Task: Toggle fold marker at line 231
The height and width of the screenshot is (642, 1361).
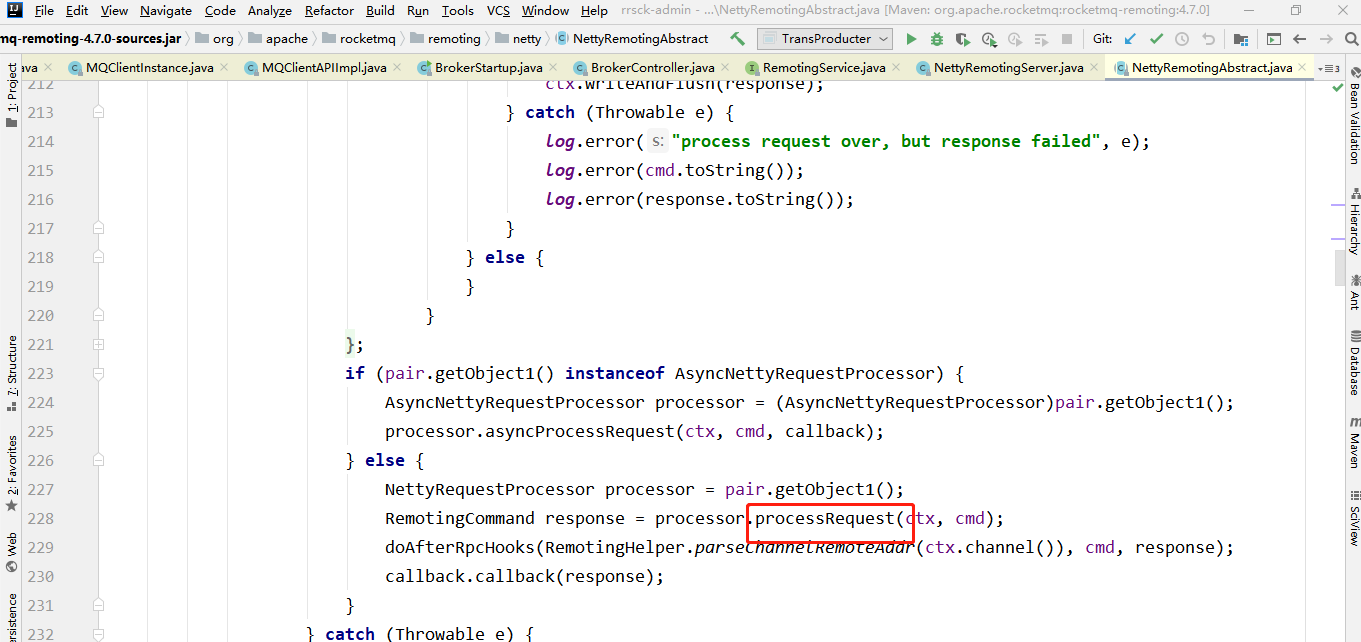Action: tap(98, 605)
